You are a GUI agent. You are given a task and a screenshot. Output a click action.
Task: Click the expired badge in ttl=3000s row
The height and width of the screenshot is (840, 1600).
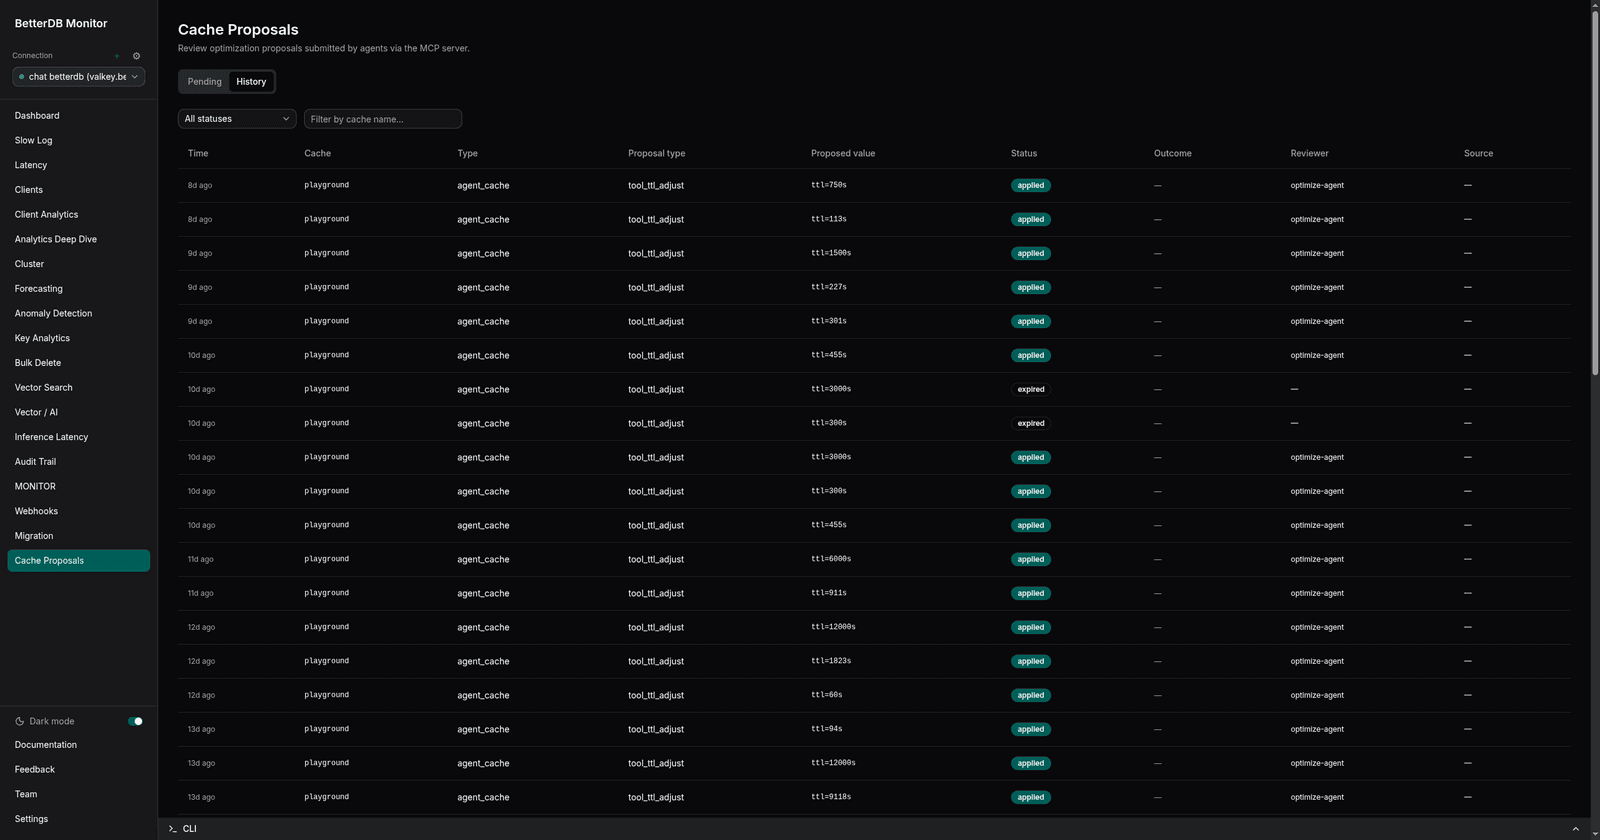(1031, 389)
